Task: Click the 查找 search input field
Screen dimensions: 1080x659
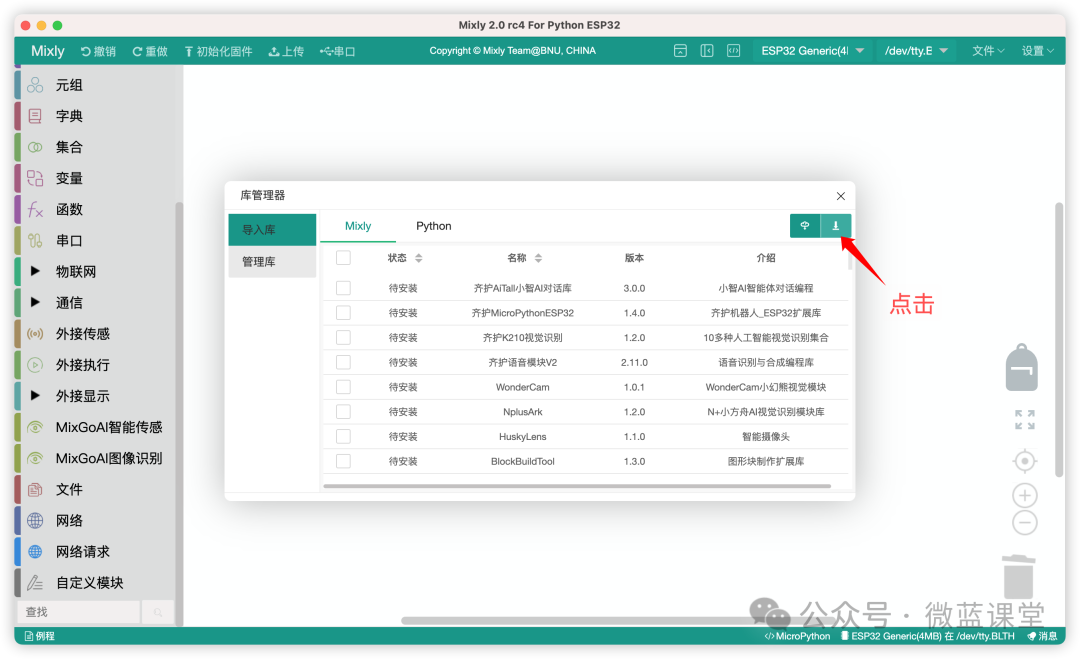Action: point(78,612)
